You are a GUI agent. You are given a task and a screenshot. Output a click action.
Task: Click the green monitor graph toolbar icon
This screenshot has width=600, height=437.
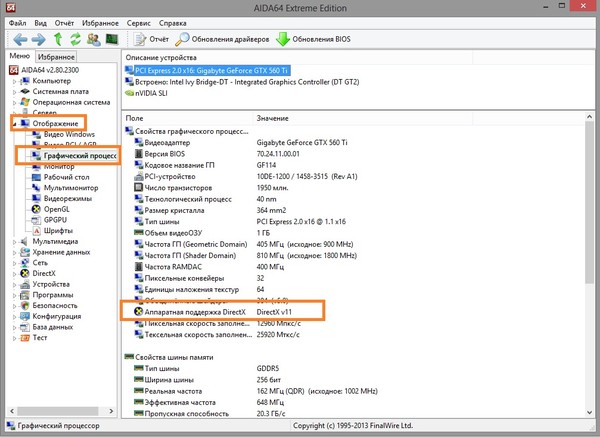[x=112, y=39]
